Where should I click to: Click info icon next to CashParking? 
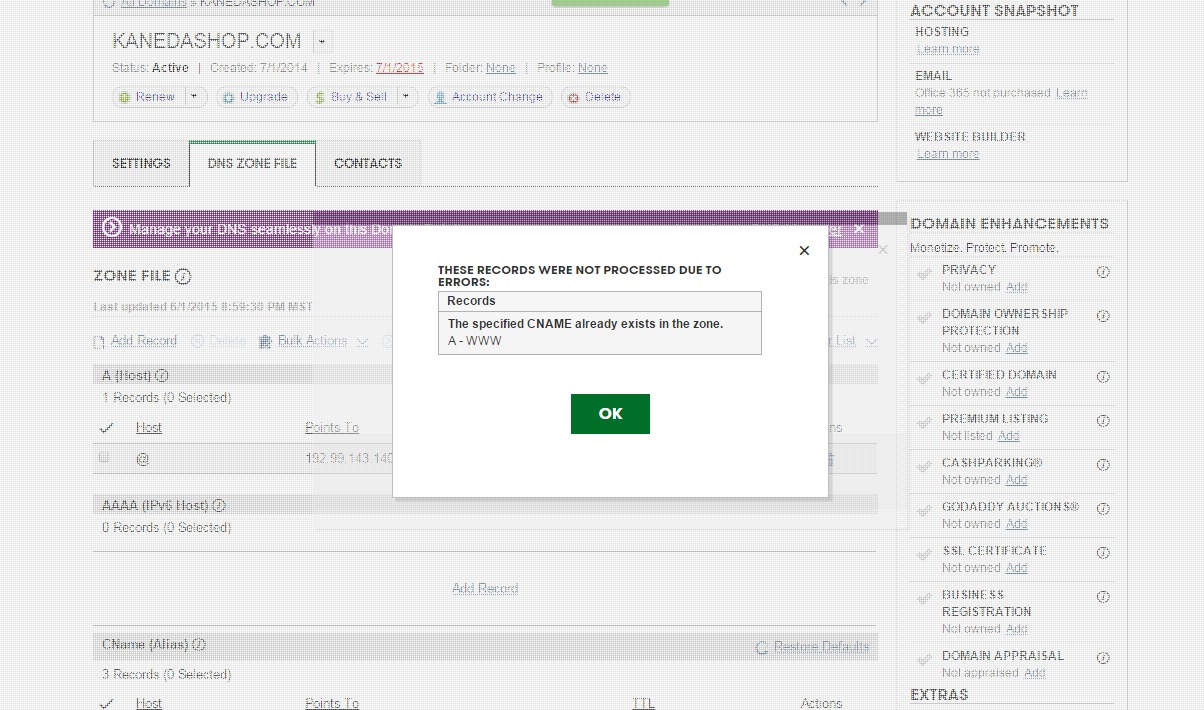point(1103,465)
